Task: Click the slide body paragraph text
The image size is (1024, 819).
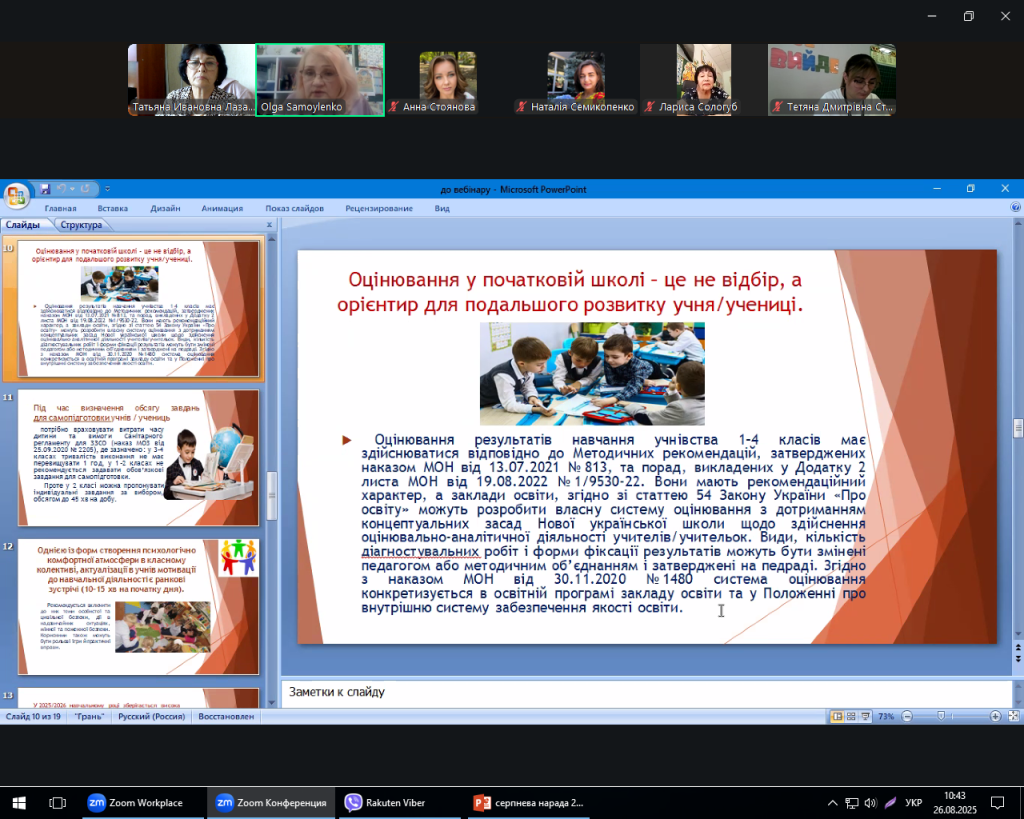Action: click(x=613, y=524)
